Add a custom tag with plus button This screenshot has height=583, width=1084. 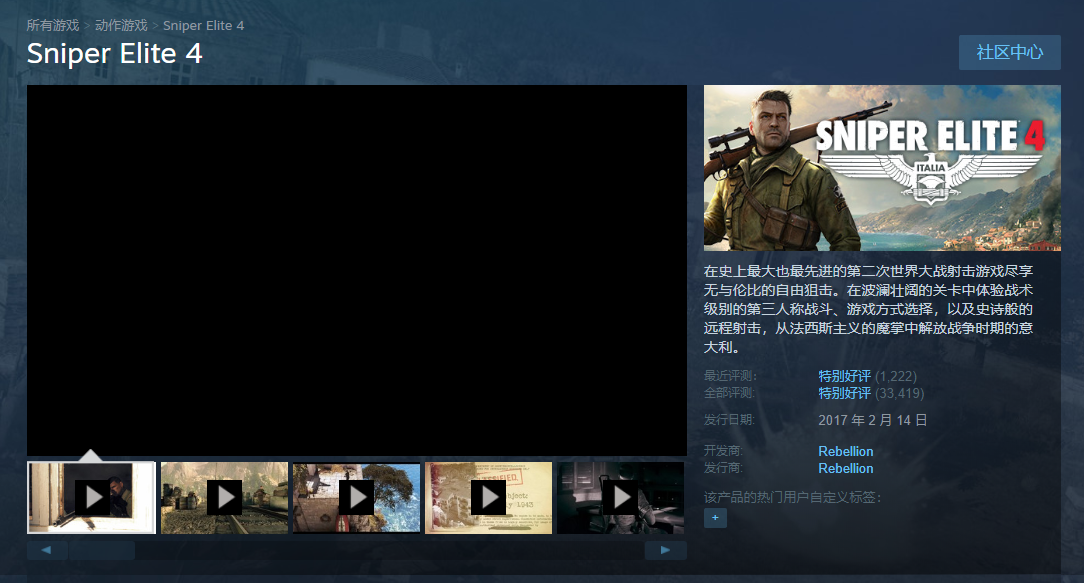pos(716,518)
